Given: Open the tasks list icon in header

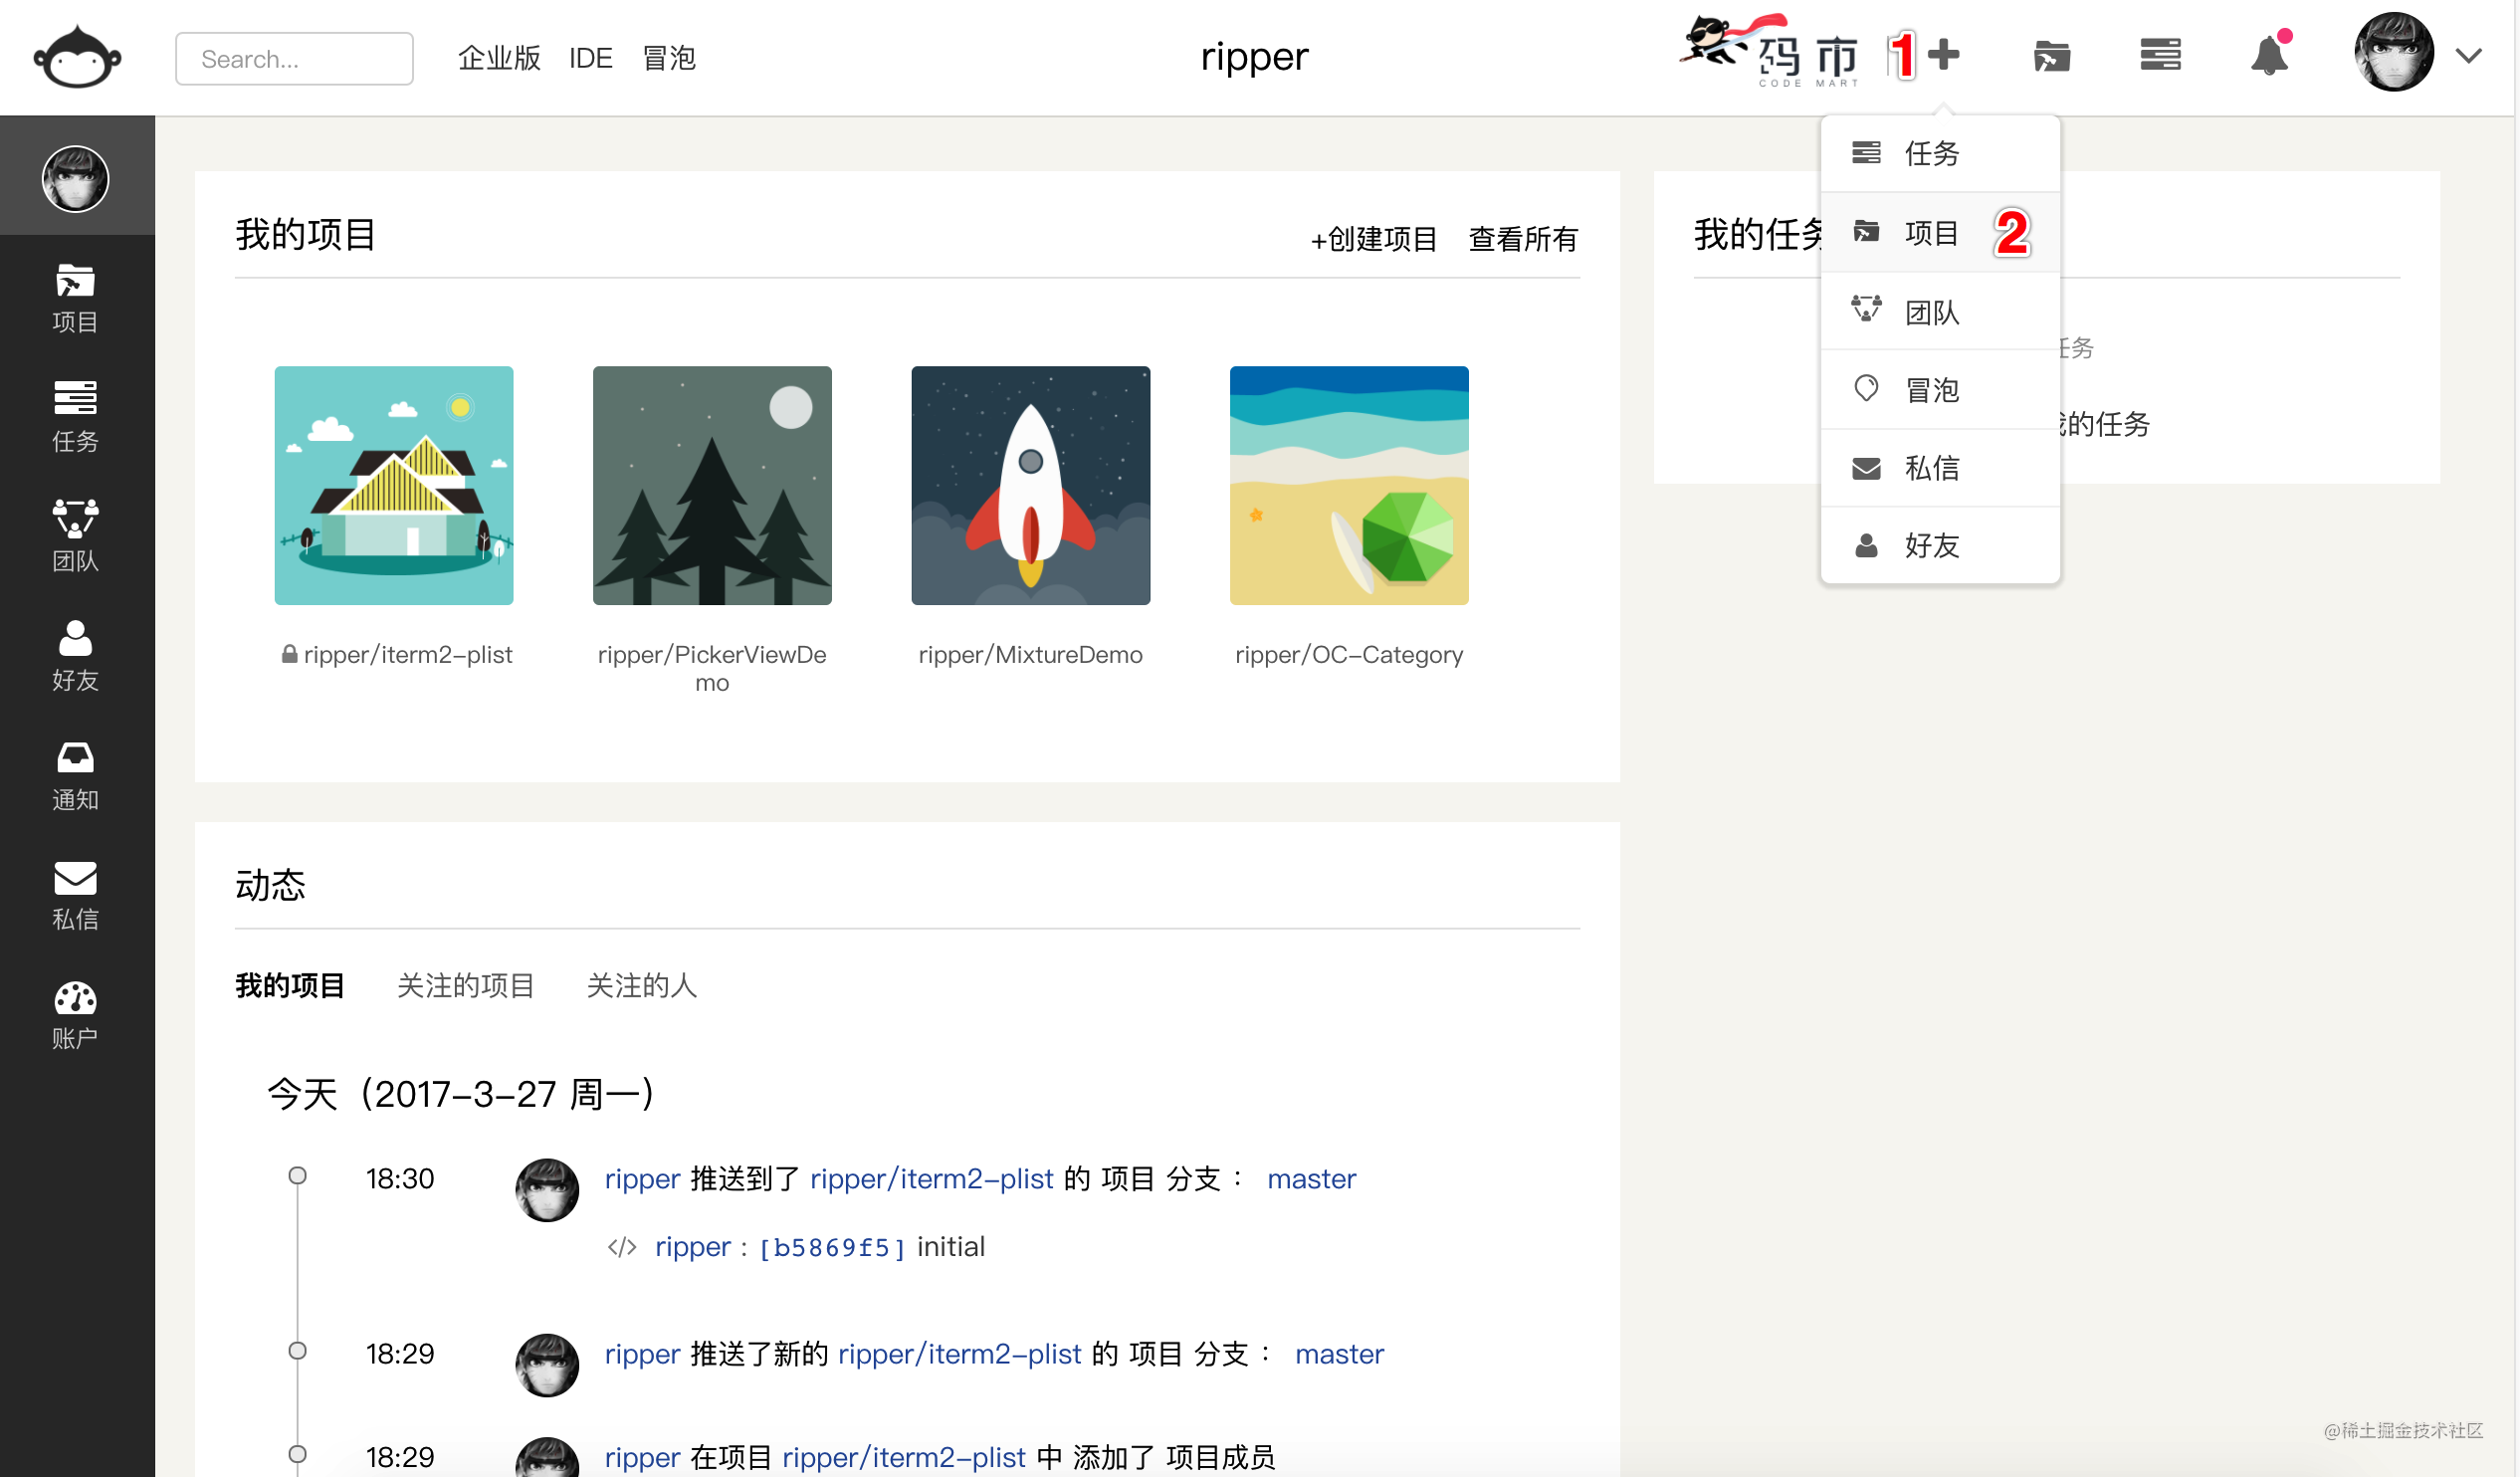Looking at the screenshot, I should (2161, 55).
